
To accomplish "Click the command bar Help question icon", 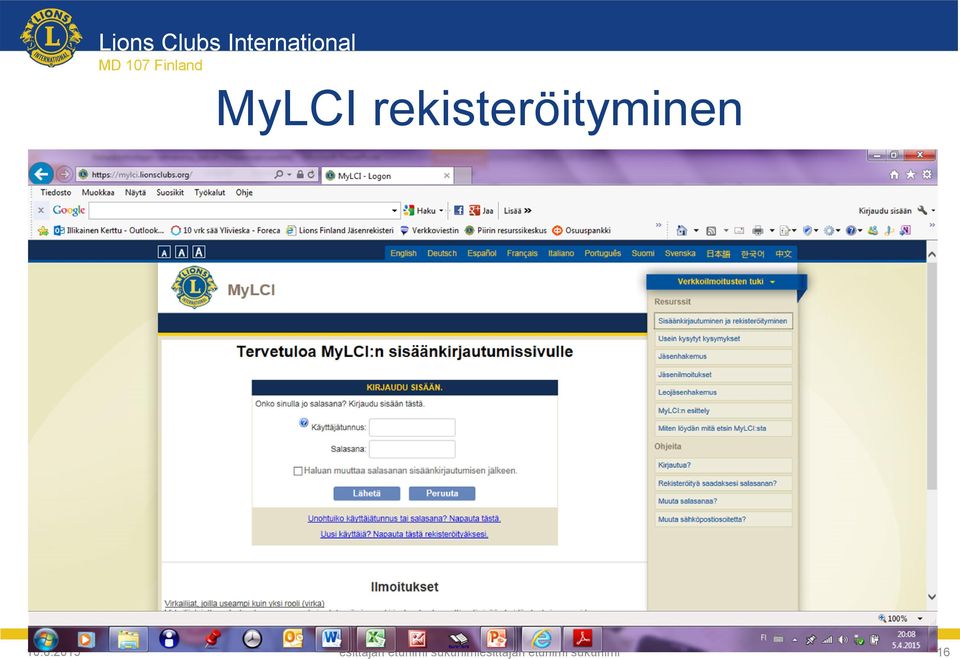I will point(851,231).
